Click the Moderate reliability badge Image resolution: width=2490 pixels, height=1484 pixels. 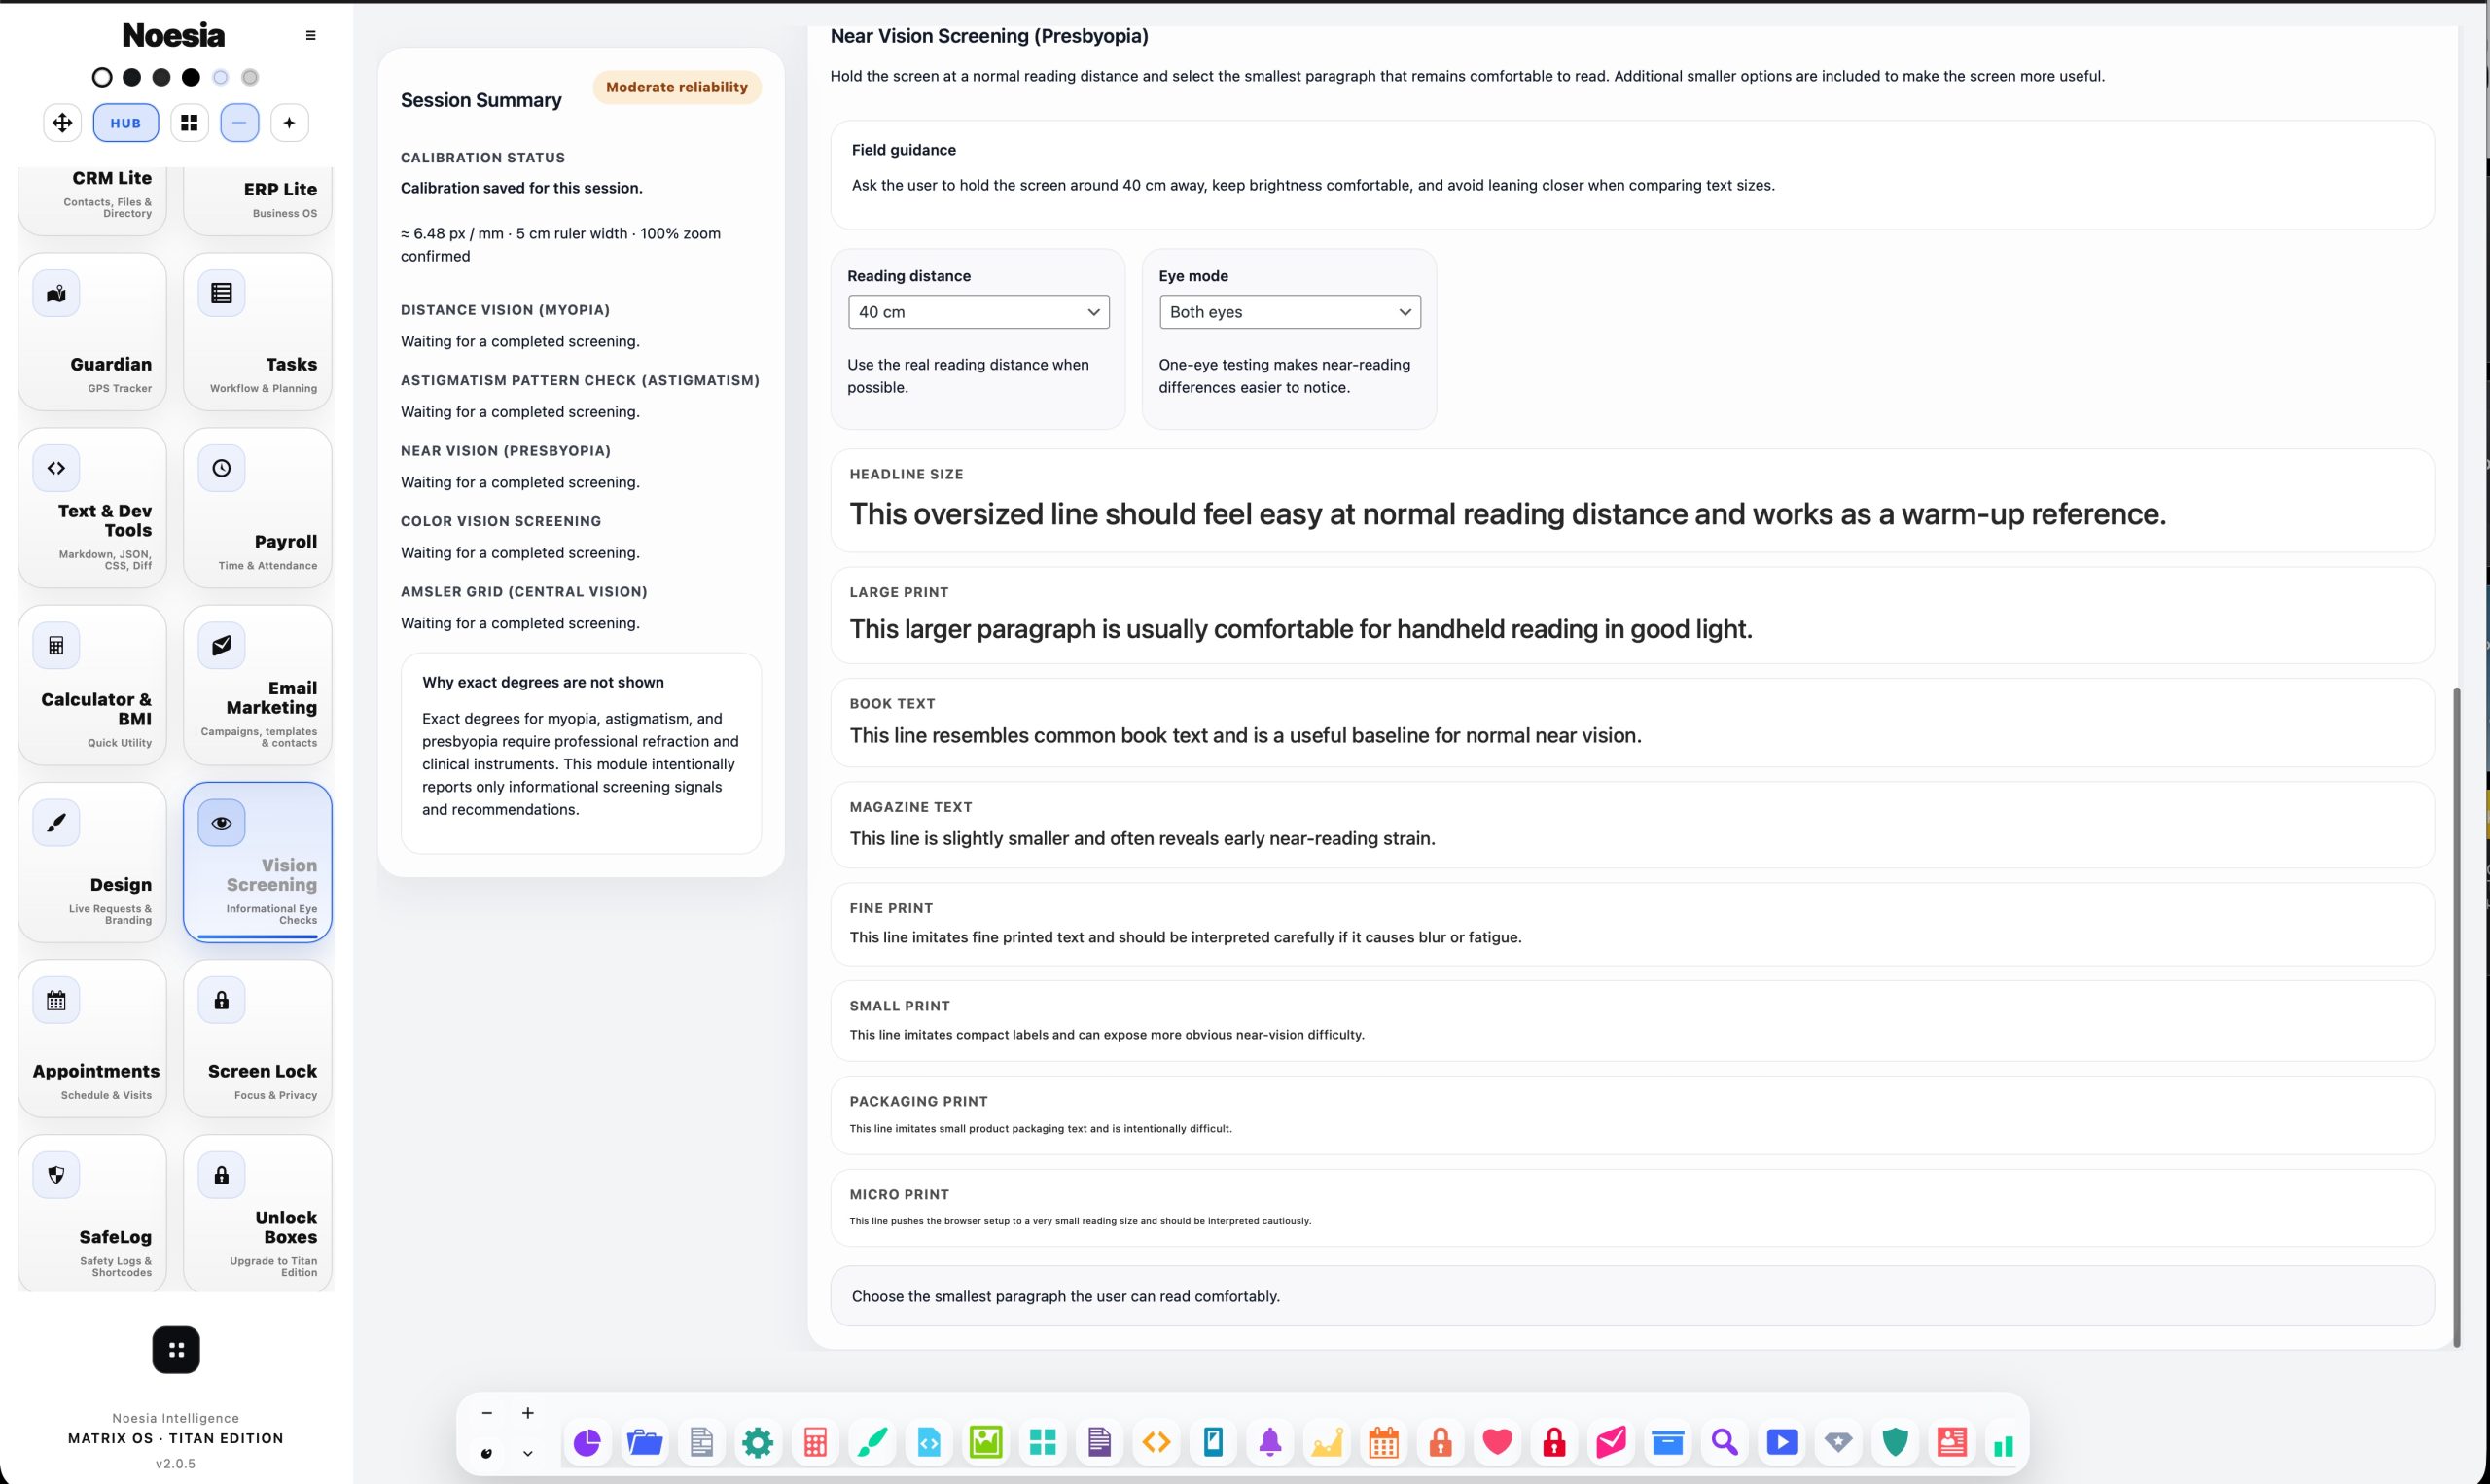point(677,87)
